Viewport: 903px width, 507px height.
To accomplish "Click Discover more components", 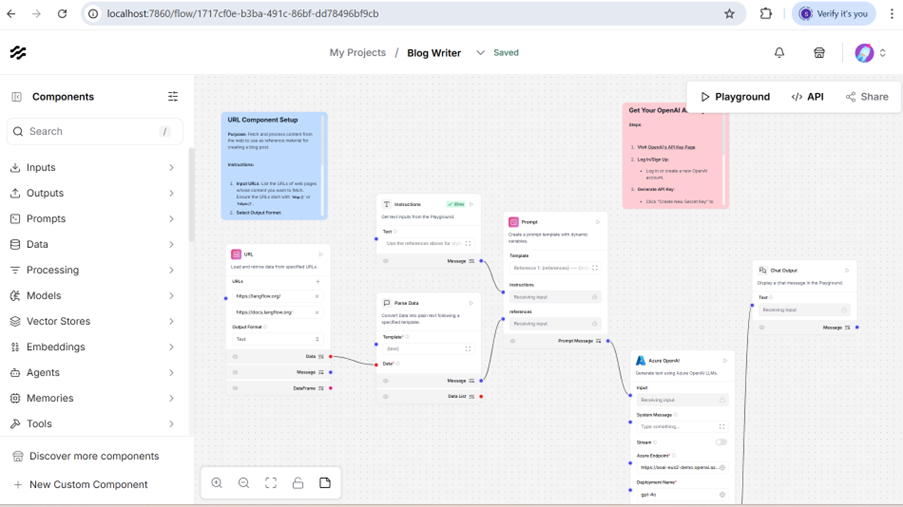I will pos(86,456).
